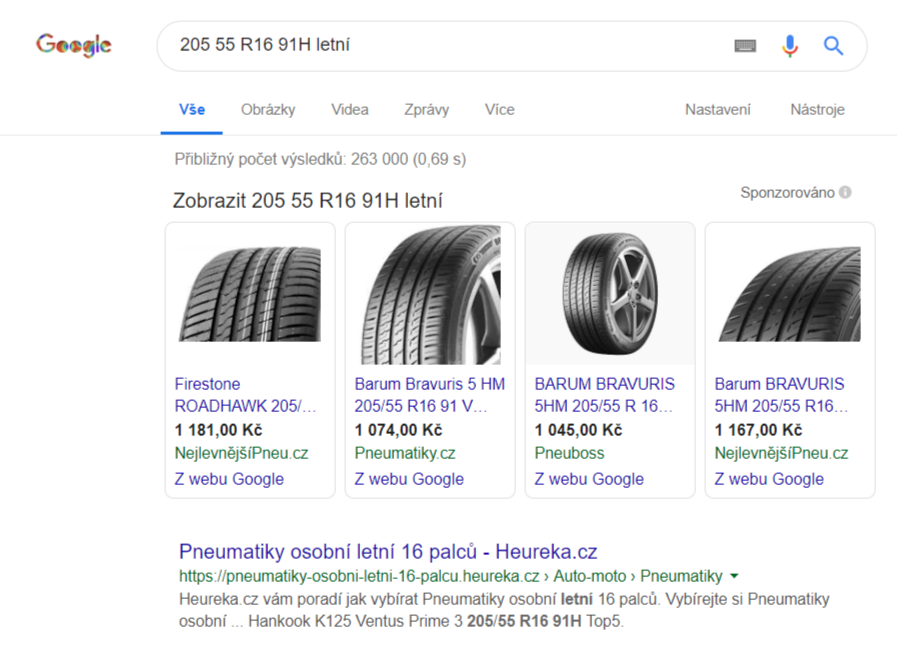
Task: Open the Více search menu
Action: pyautogui.click(x=499, y=110)
